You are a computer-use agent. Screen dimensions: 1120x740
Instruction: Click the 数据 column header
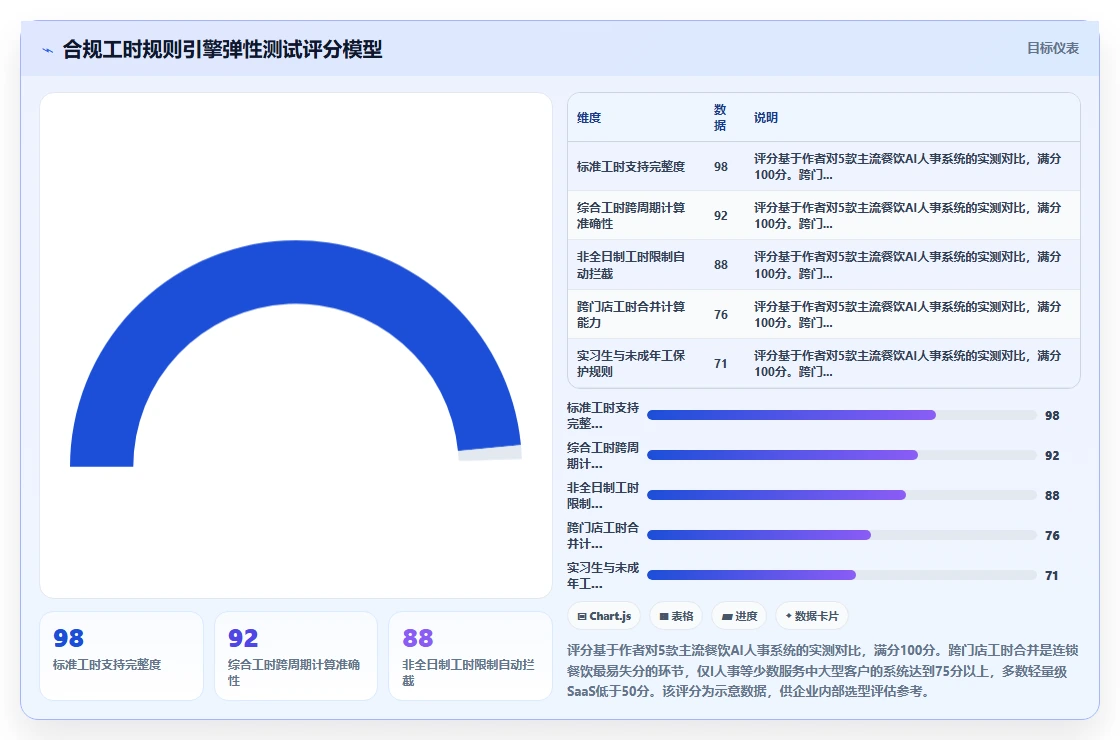(x=720, y=117)
